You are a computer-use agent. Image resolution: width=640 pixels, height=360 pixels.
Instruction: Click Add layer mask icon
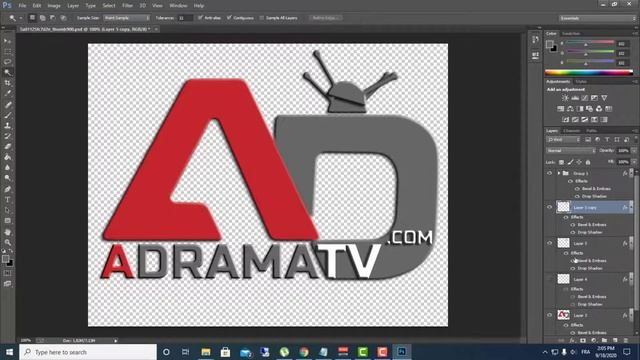click(583, 340)
